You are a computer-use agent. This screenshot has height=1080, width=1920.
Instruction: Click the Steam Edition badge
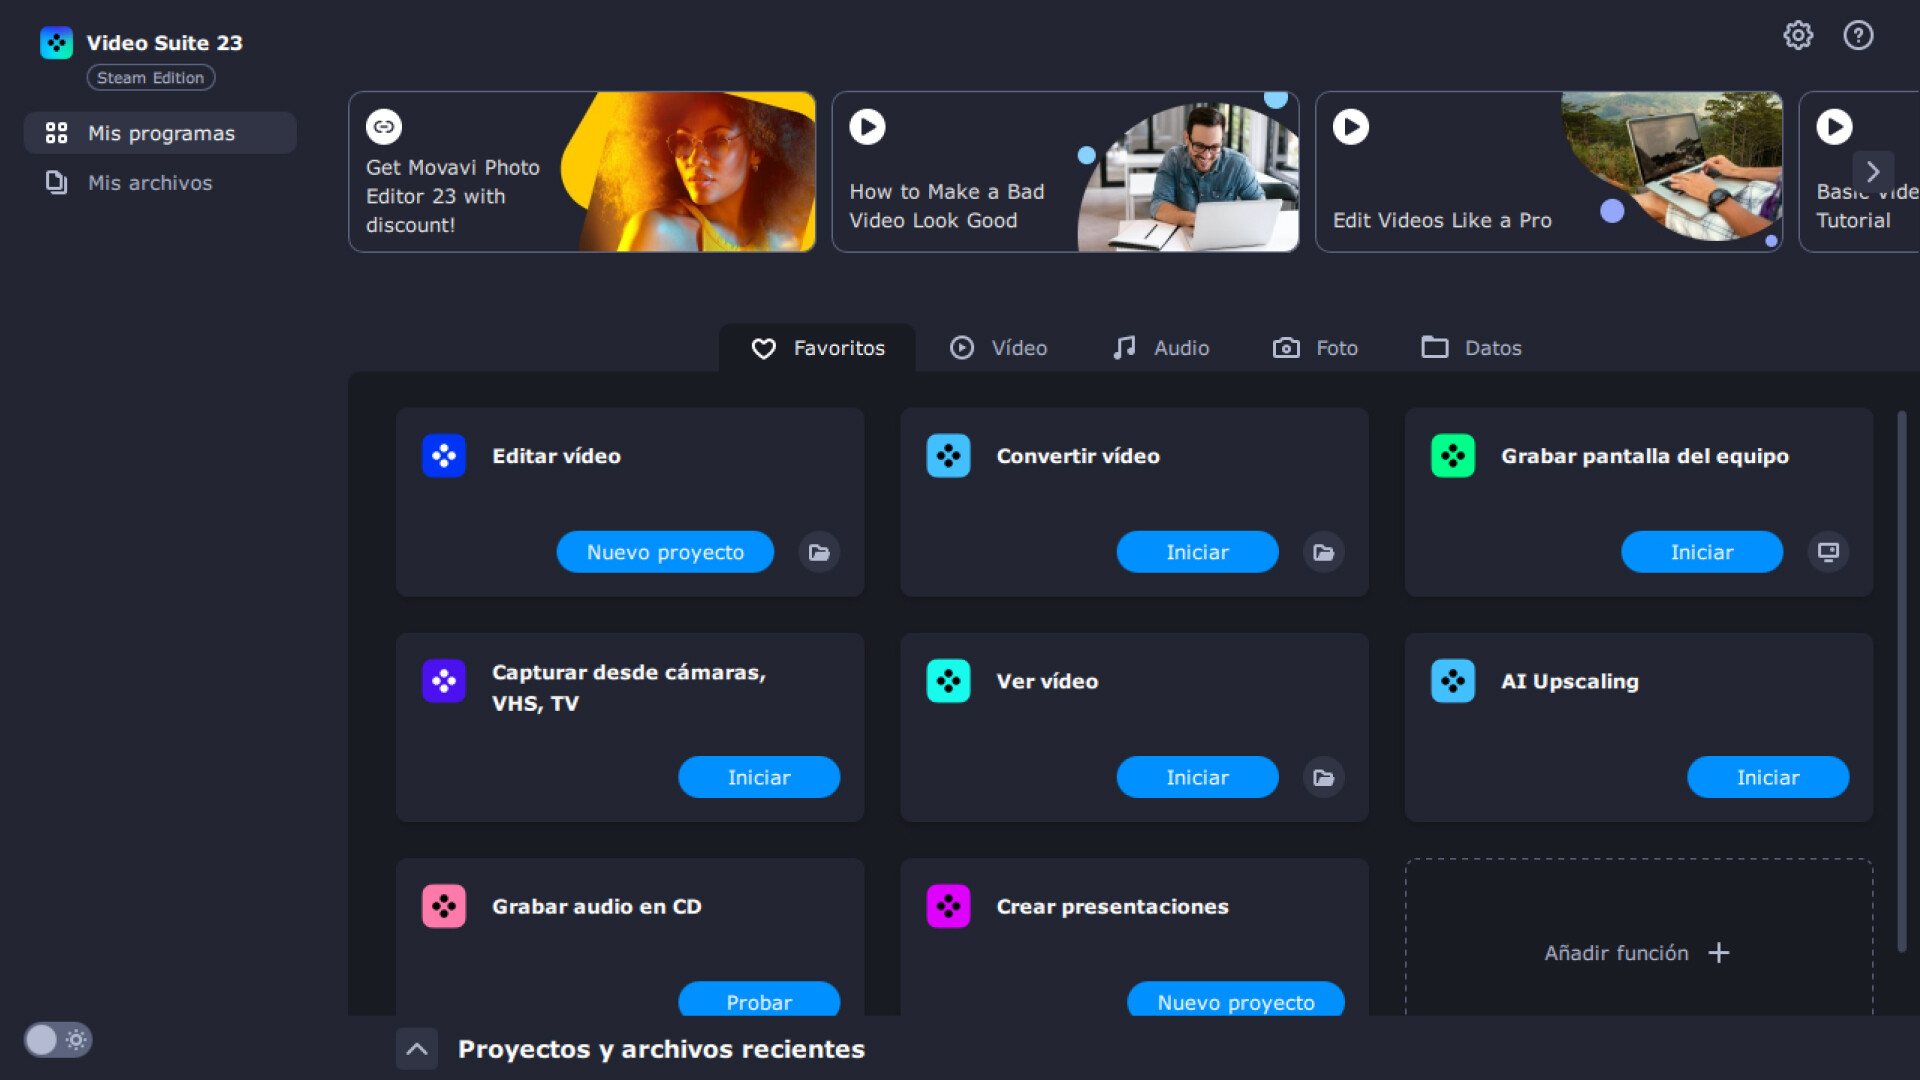click(x=151, y=78)
